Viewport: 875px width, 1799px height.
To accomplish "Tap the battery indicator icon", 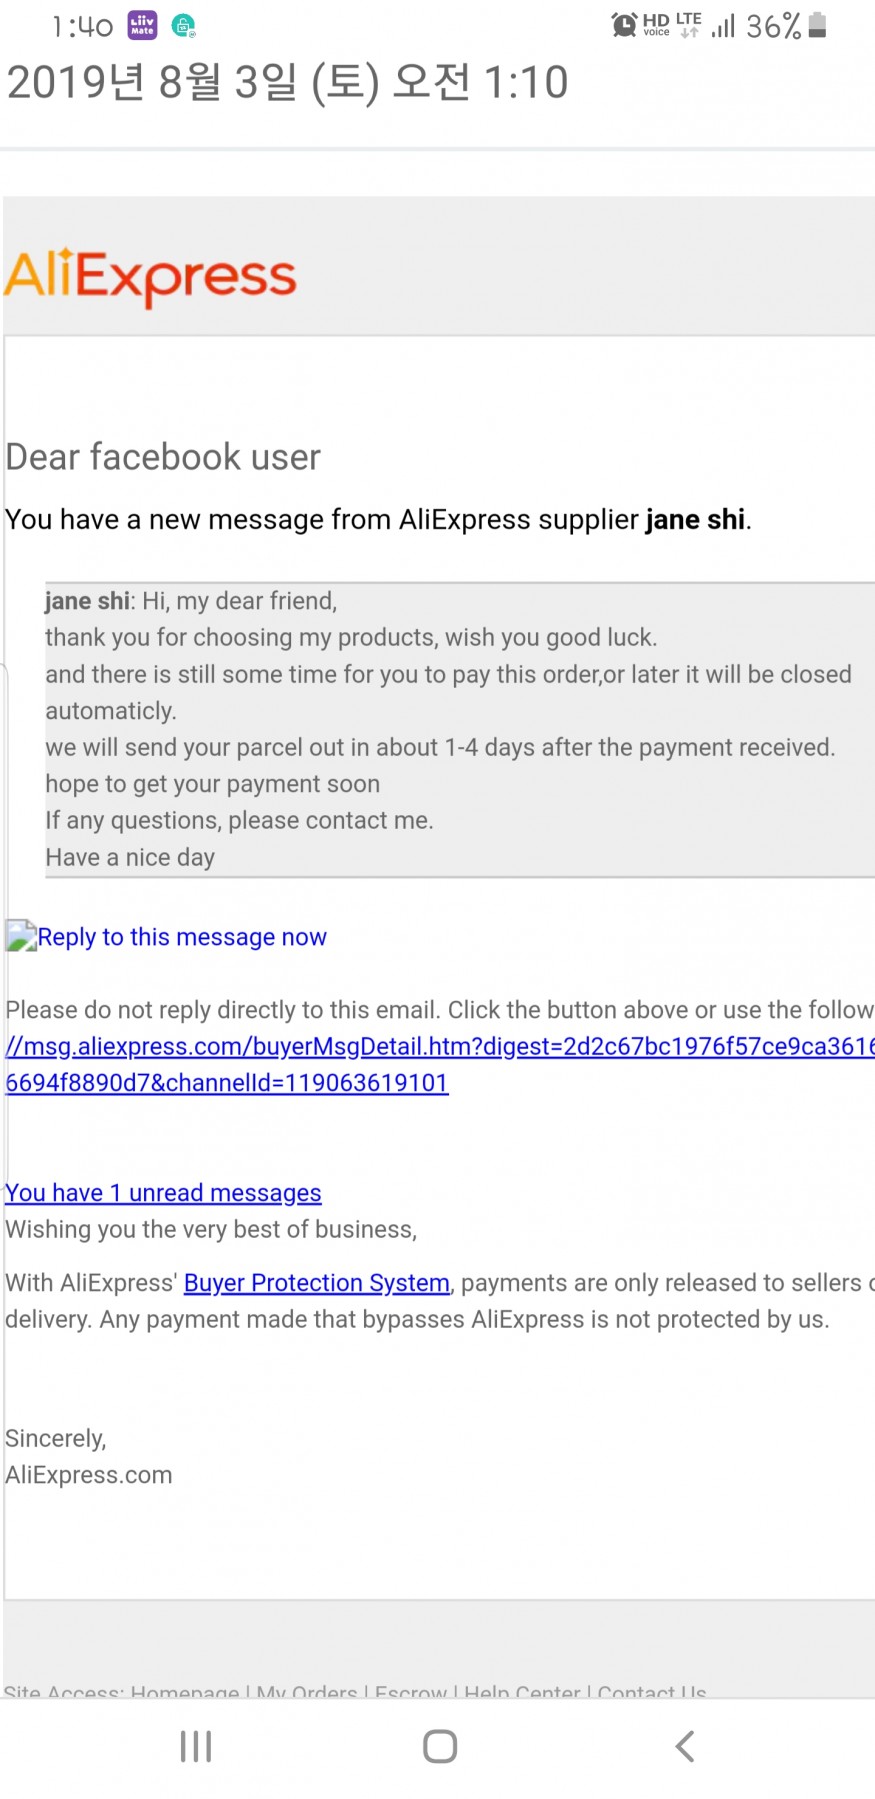I will [817, 25].
